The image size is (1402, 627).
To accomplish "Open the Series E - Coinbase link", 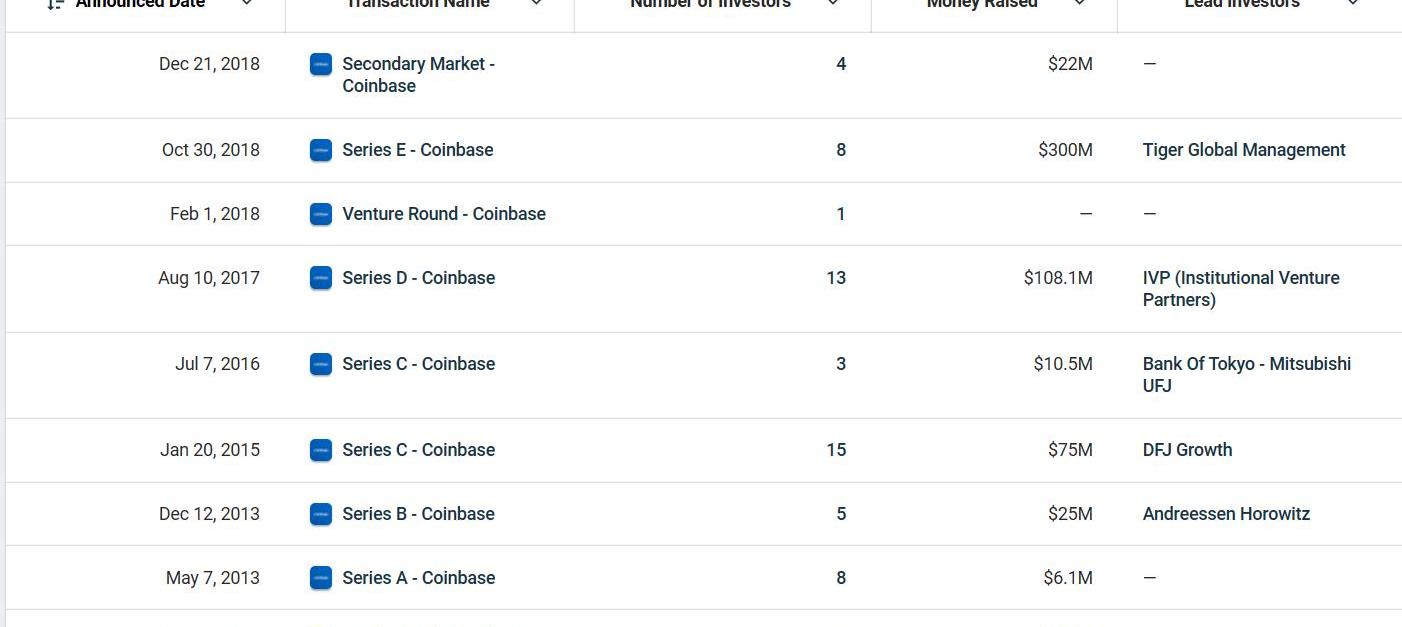I will point(418,150).
